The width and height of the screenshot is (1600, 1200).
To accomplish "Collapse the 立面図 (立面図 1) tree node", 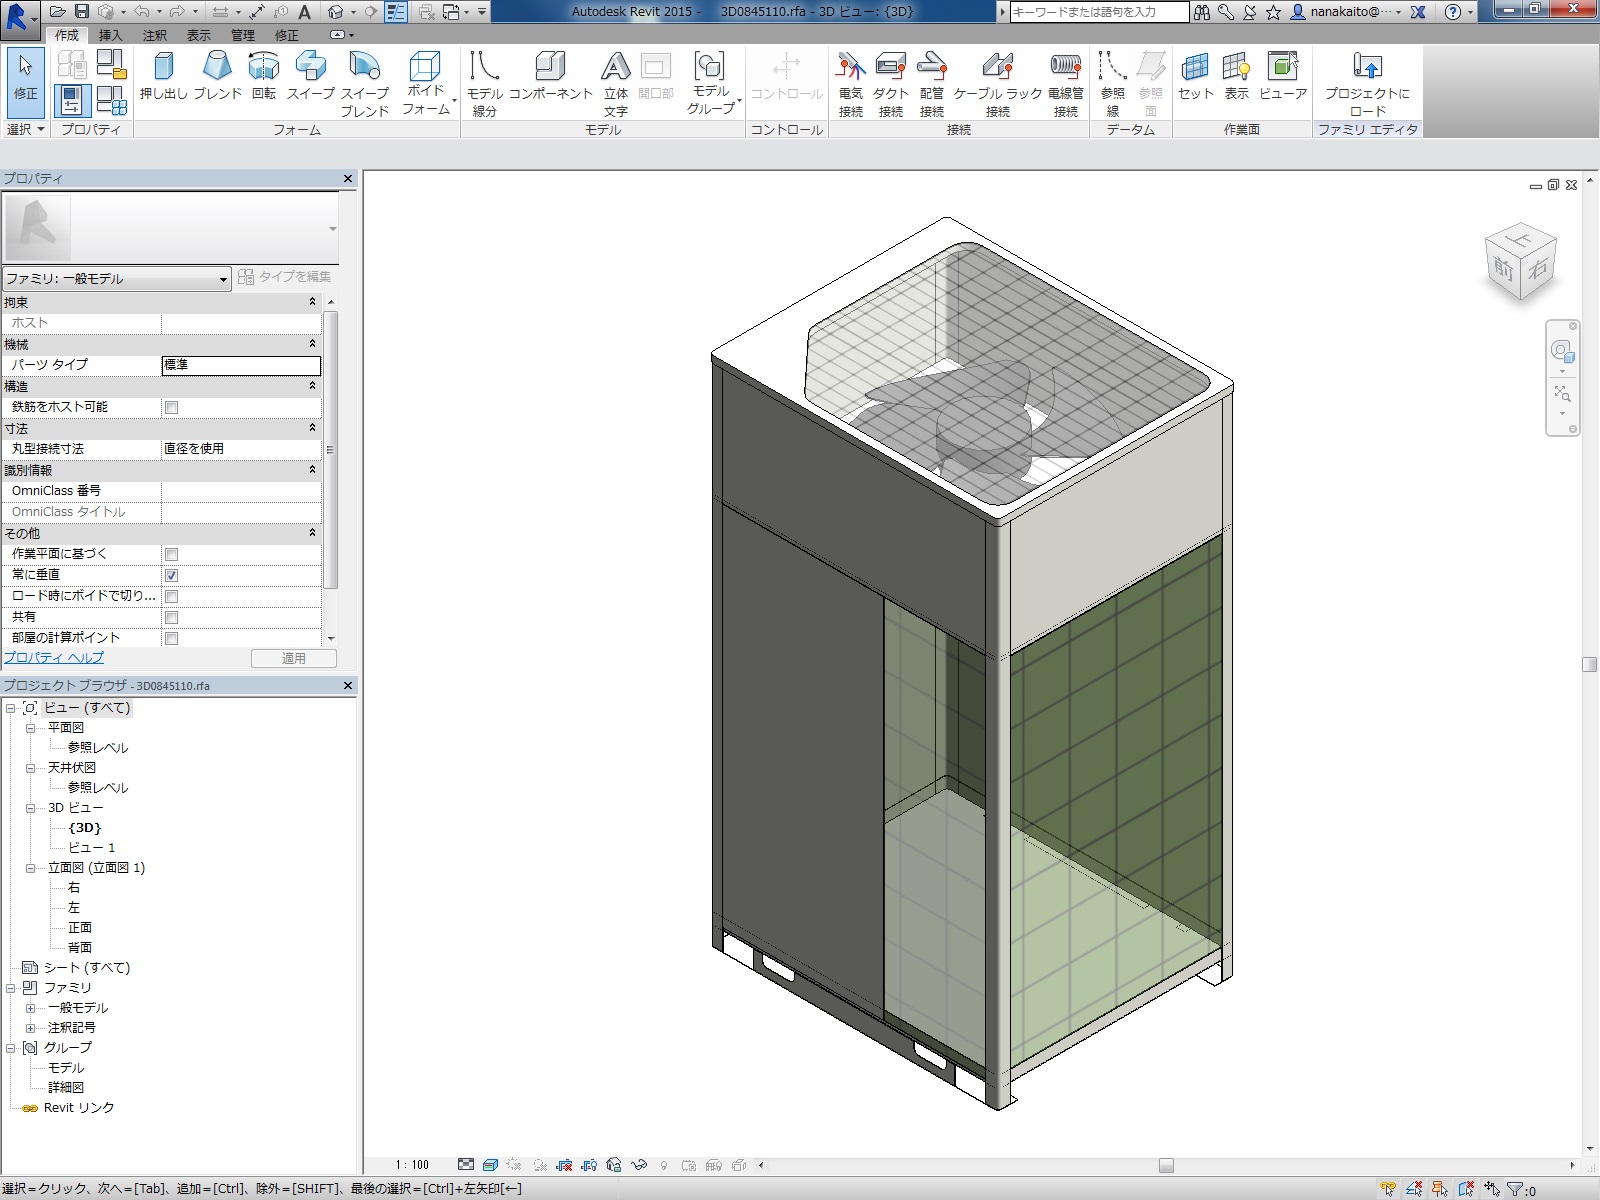I will pyautogui.click(x=30, y=868).
